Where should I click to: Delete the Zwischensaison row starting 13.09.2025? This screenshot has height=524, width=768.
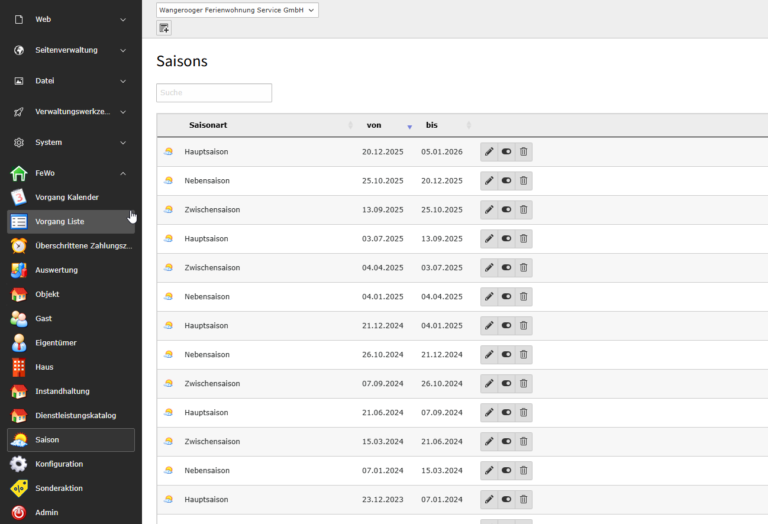524,210
